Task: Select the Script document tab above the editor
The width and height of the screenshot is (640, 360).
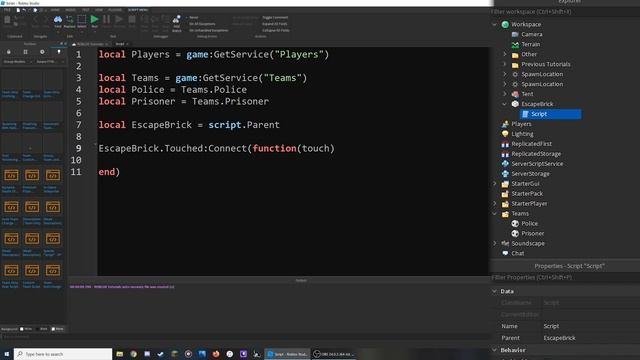Action: click(x=121, y=44)
